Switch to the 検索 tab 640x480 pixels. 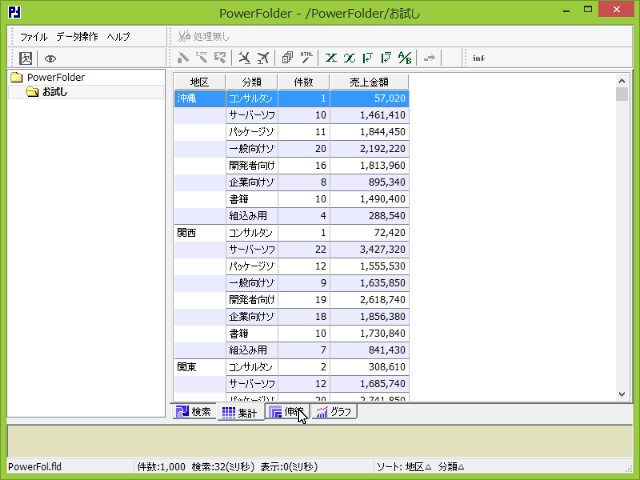coord(193,412)
